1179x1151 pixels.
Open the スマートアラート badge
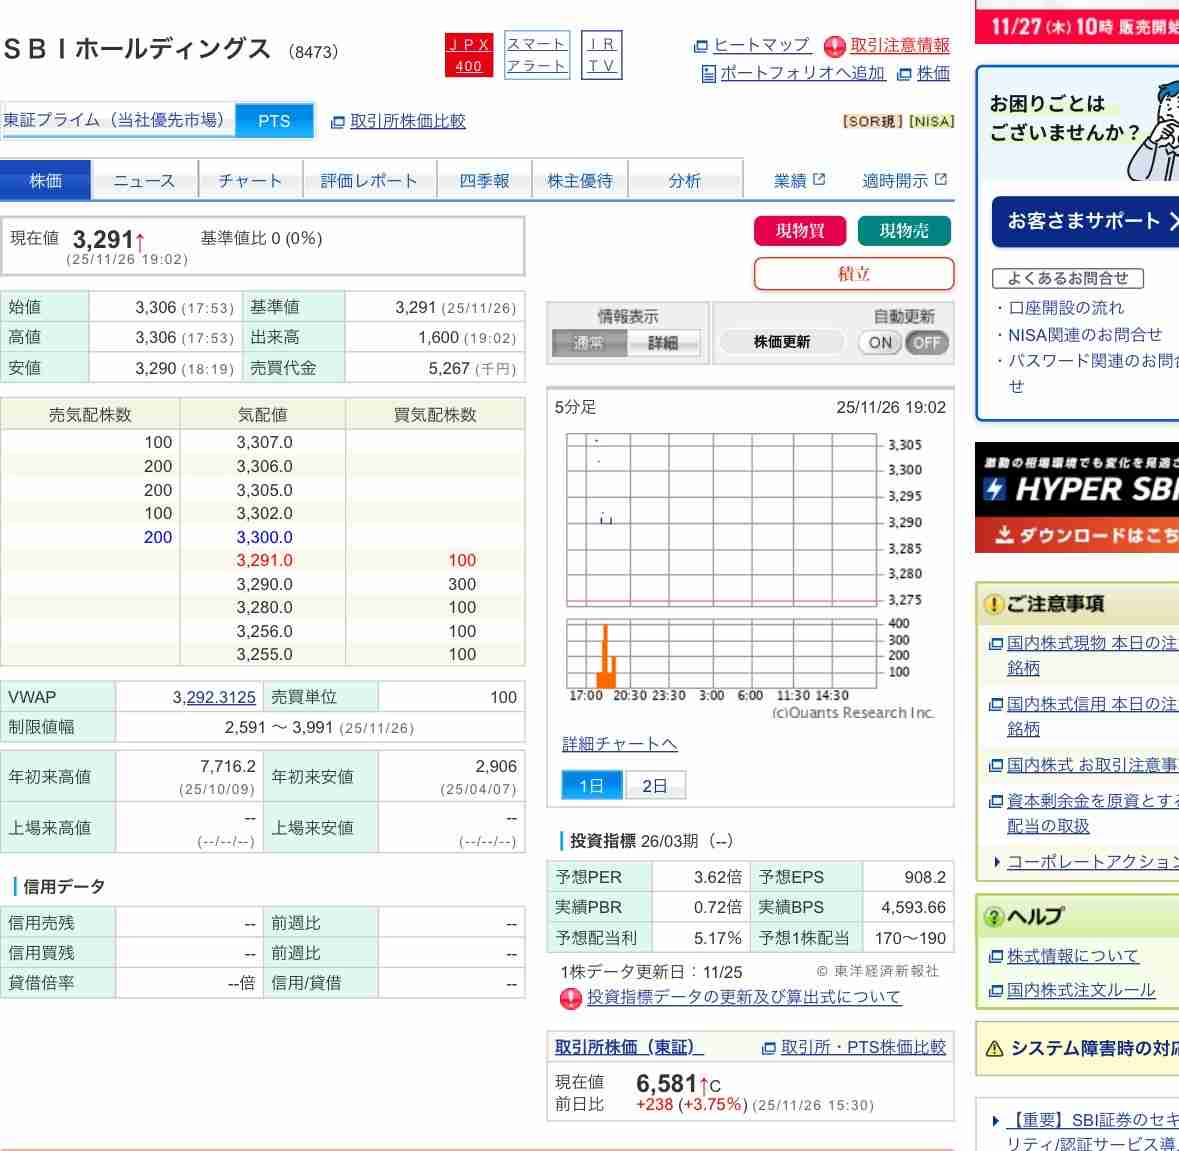(x=537, y=55)
